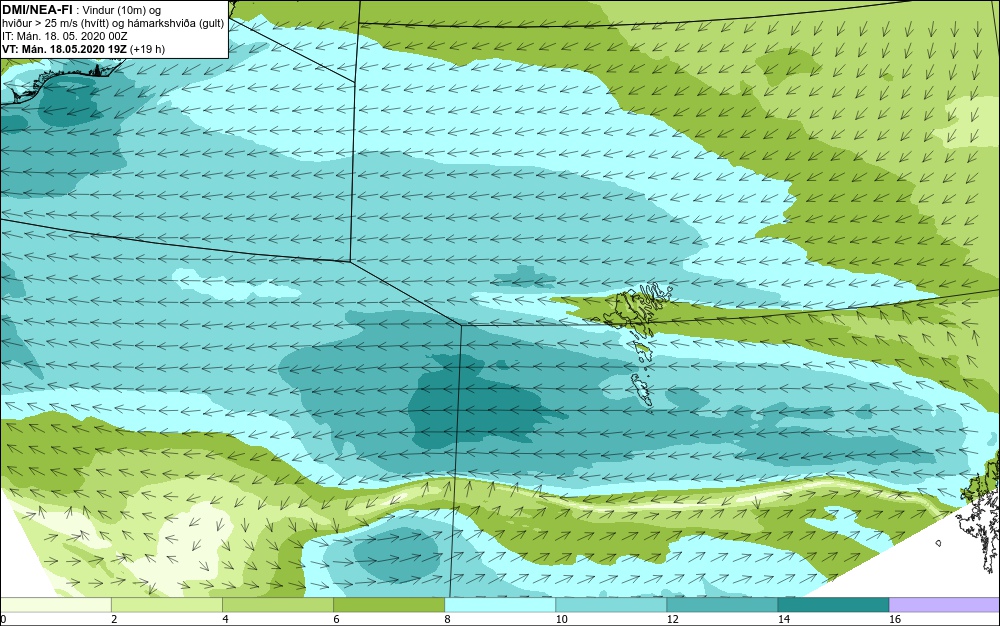Screen dimensions: 1000x626
Task: Click the scale label '16'
Action: 895,619
